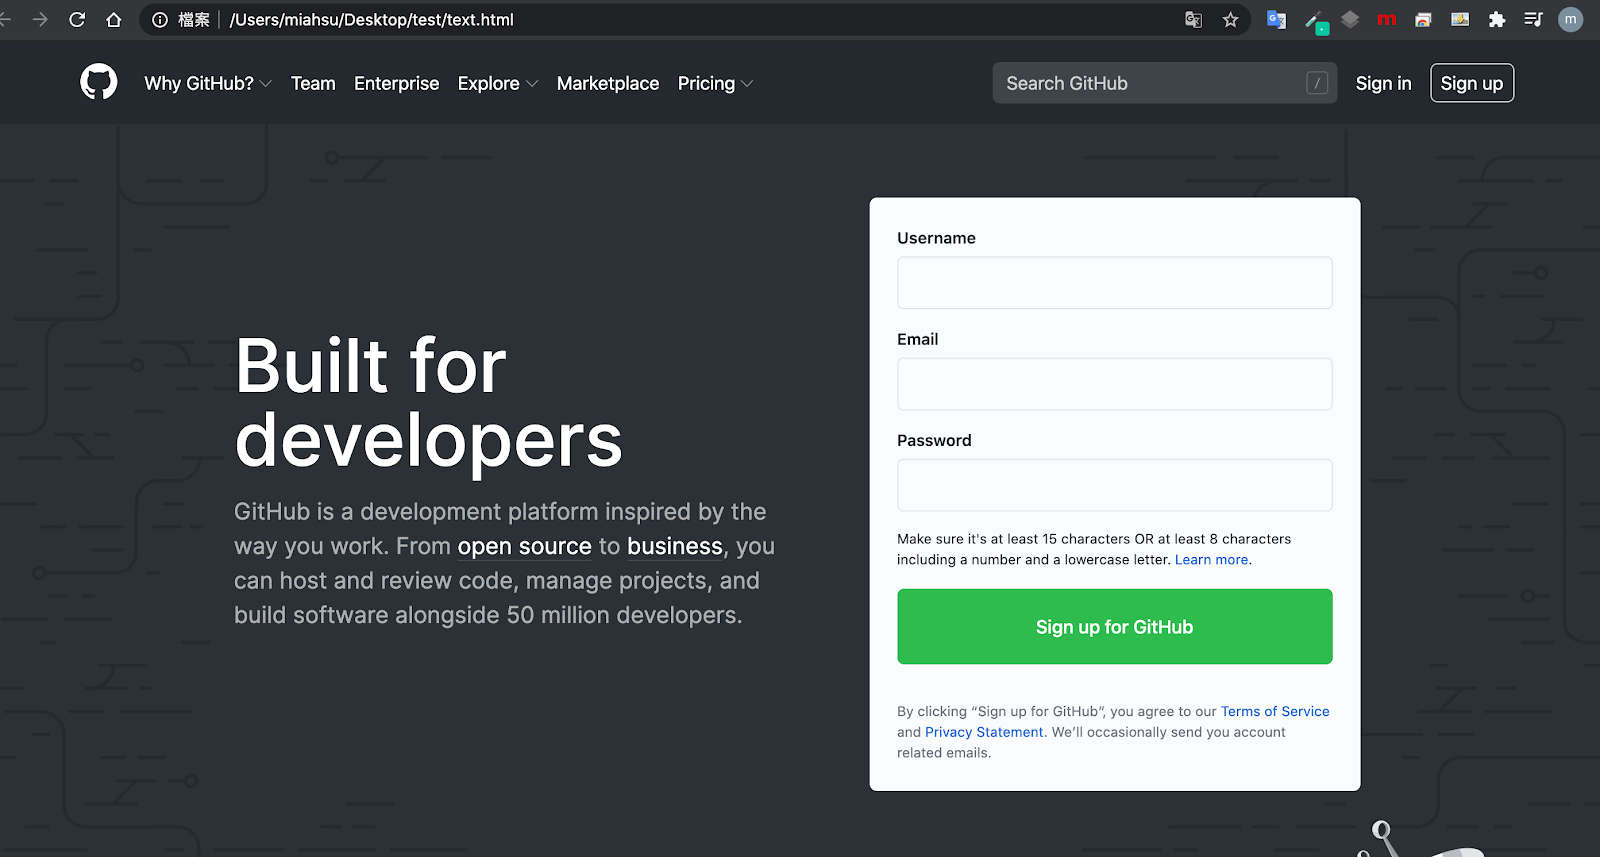This screenshot has width=1600, height=857.
Task: Click the Built for developers heading
Action: click(429, 403)
